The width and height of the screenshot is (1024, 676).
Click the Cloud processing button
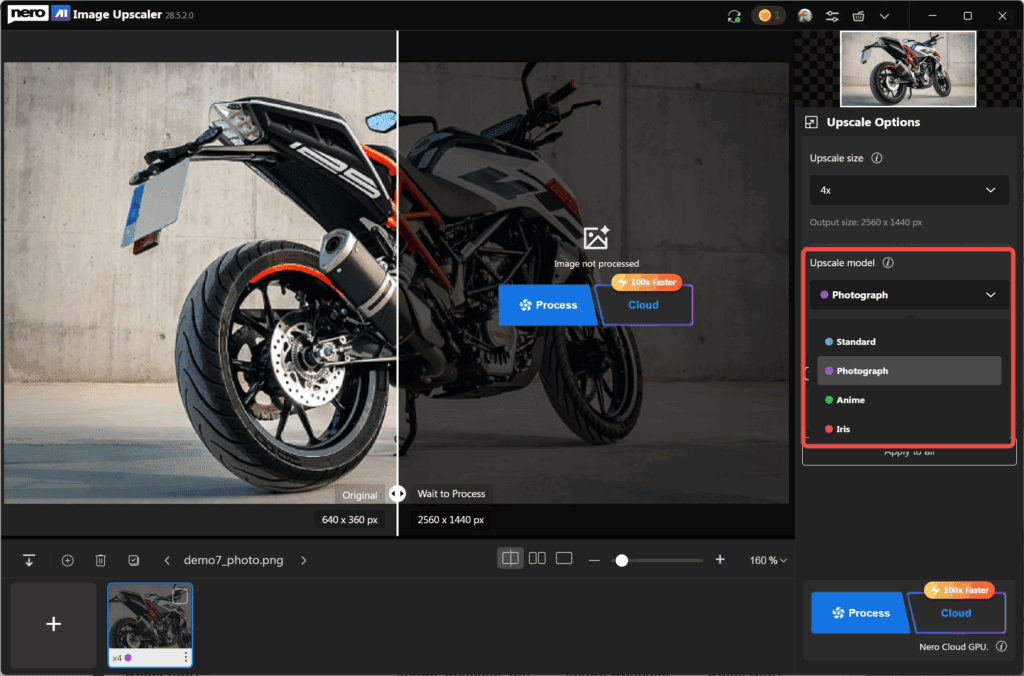[x=955, y=613]
